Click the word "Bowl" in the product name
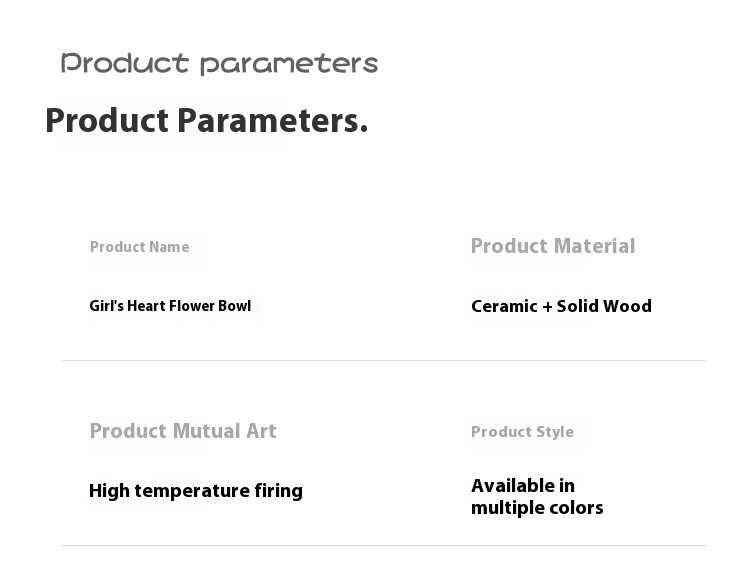 point(235,306)
